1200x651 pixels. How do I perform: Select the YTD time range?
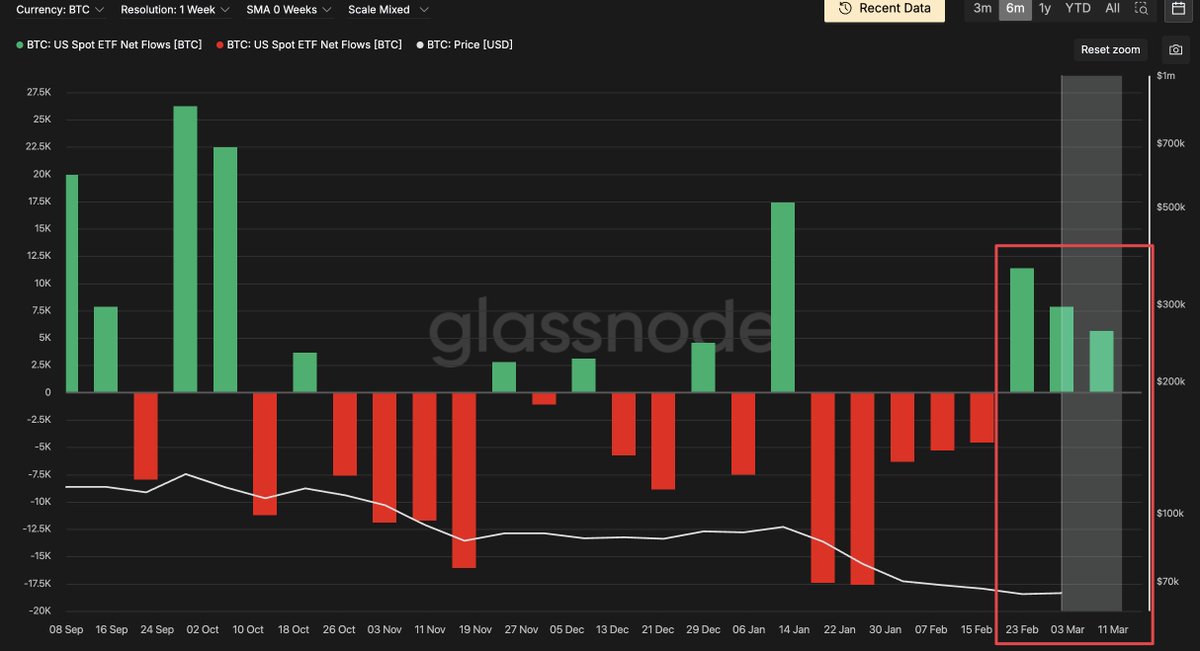tap(1078, 8)
